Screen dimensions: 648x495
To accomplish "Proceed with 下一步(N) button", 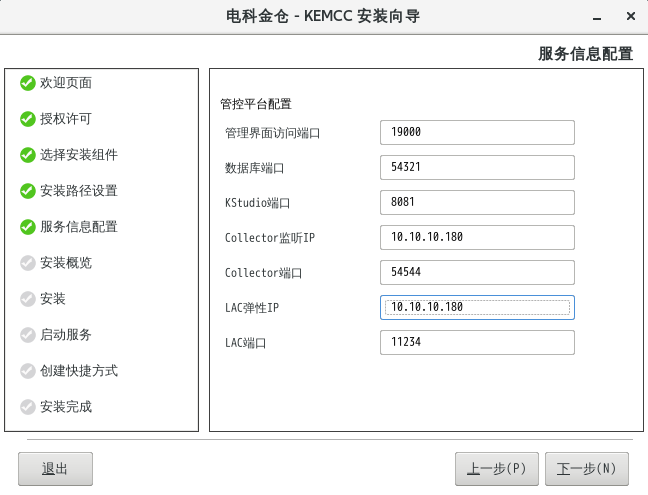I will pos(587,469).
